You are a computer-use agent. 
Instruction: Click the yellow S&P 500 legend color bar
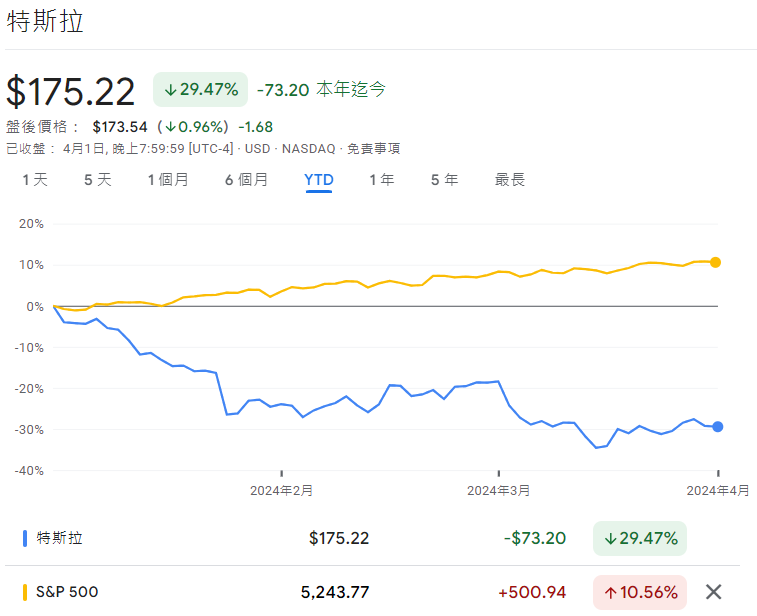[x=25, y=592]
